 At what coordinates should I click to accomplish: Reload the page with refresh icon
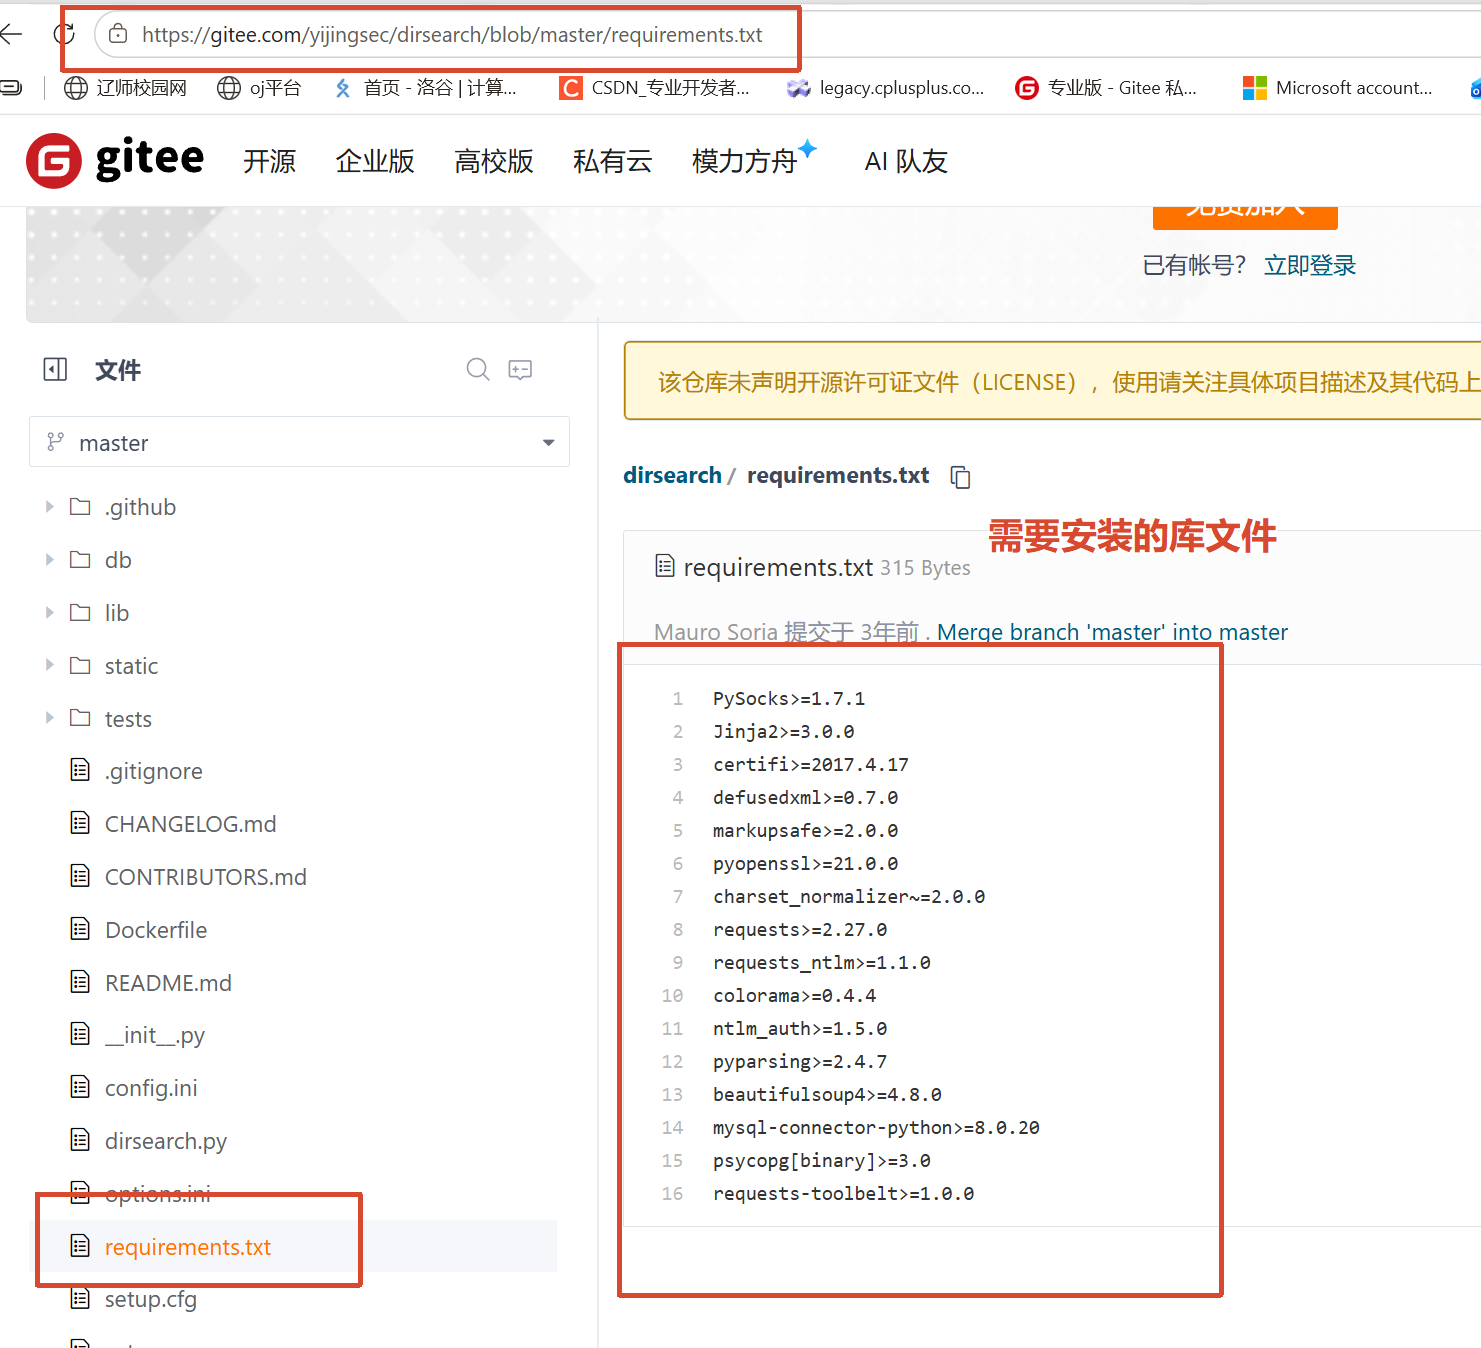(x=64, y=35)
